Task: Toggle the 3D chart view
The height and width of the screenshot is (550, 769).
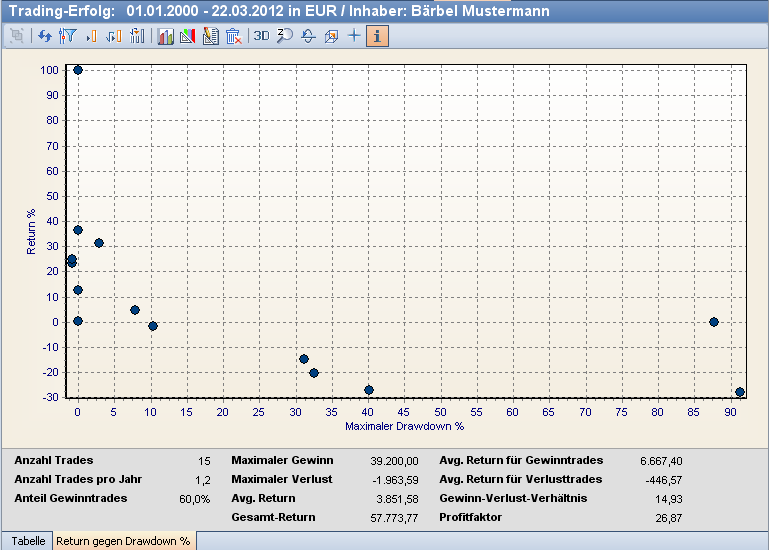Action: pos(261,36)
